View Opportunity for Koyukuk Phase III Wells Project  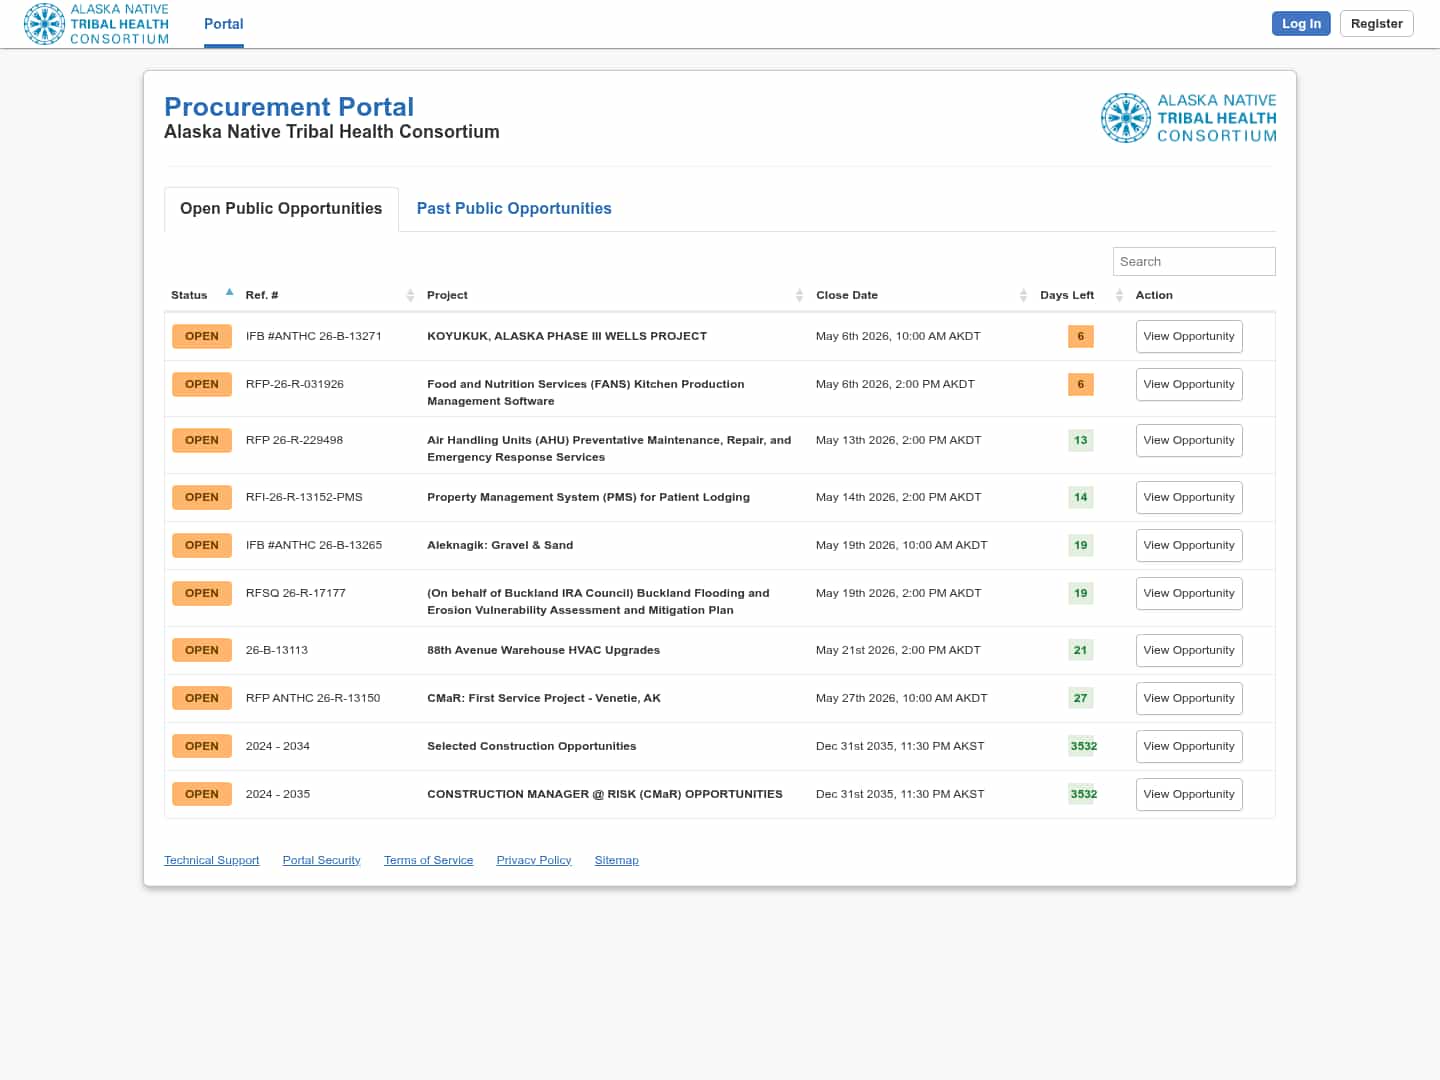point(1189,337)
